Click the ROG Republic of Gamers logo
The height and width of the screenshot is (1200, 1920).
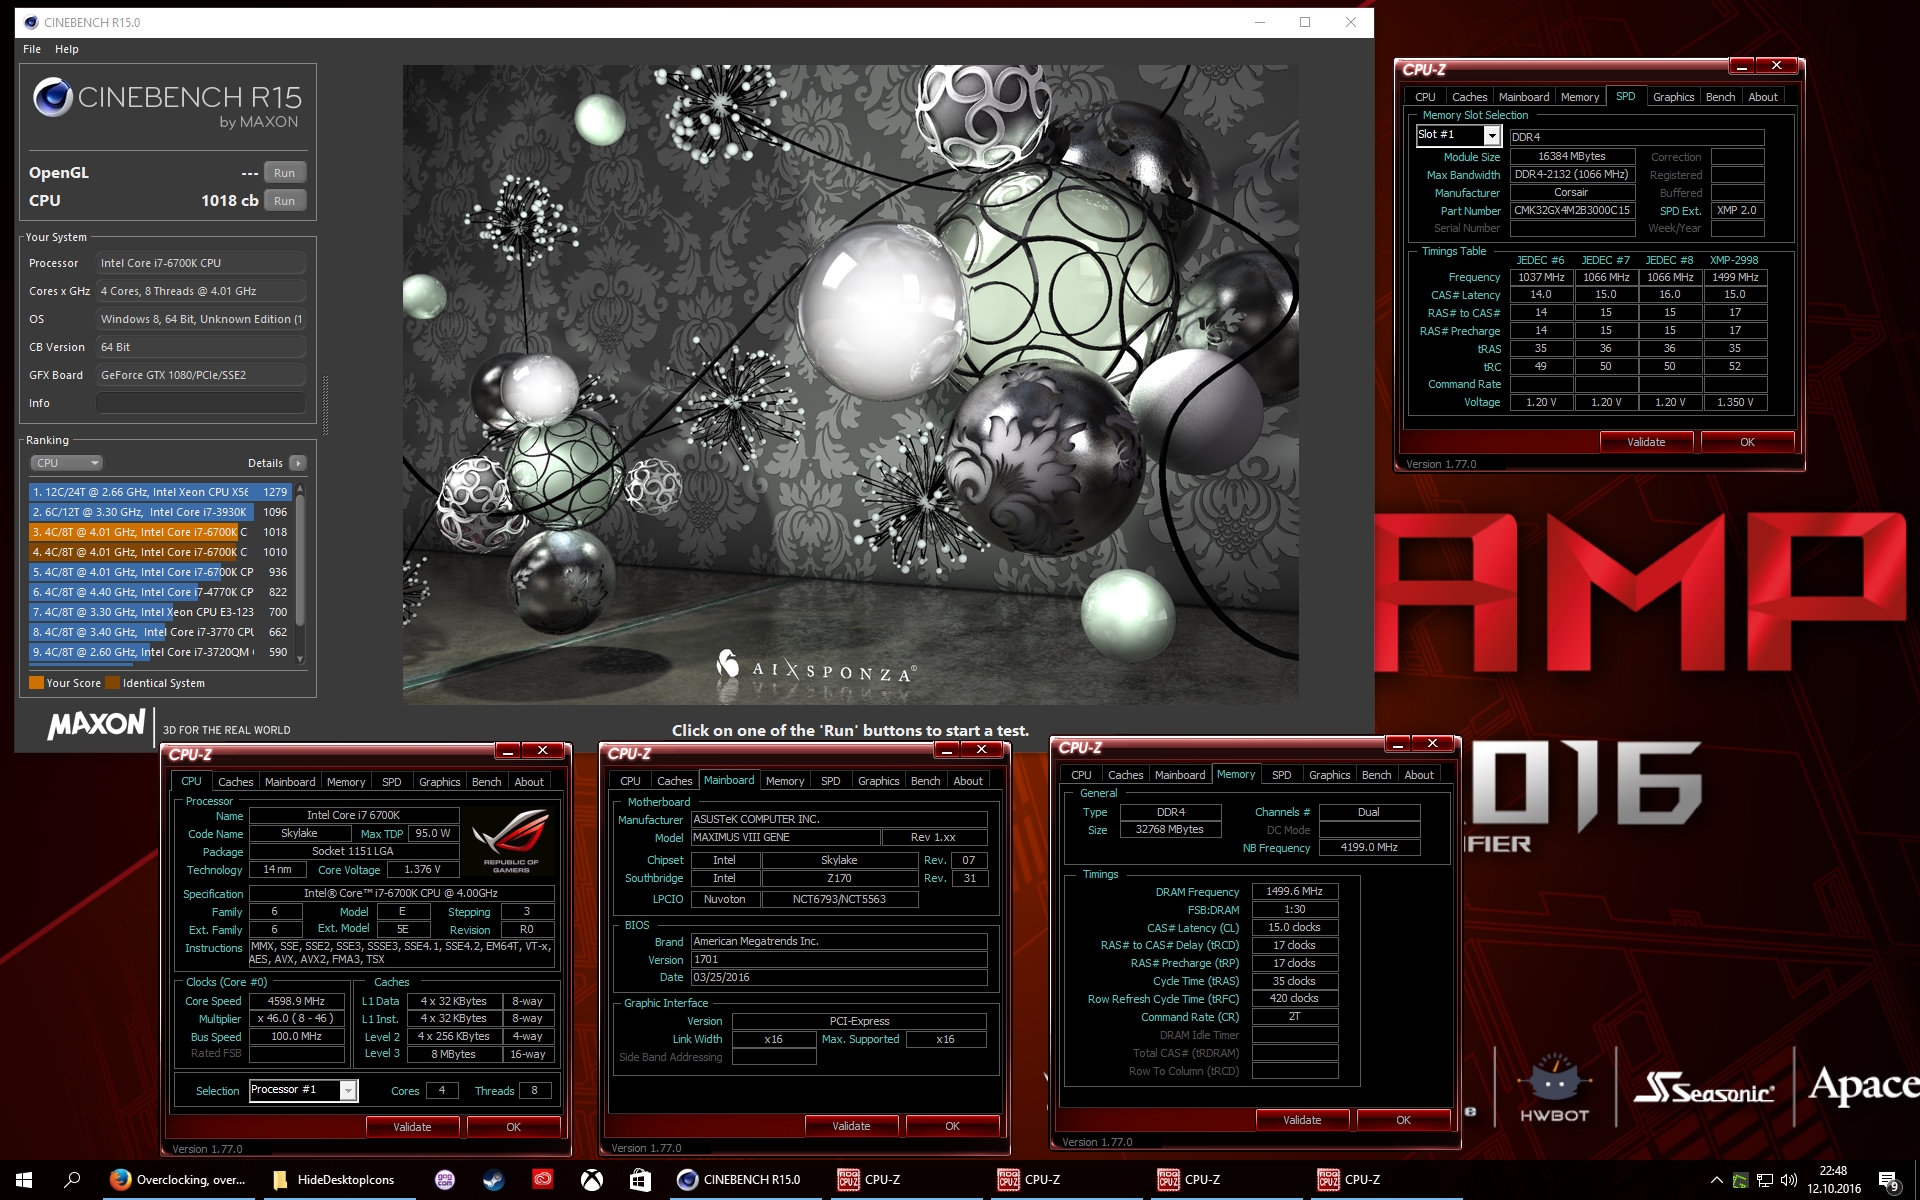tap(511, 841)
